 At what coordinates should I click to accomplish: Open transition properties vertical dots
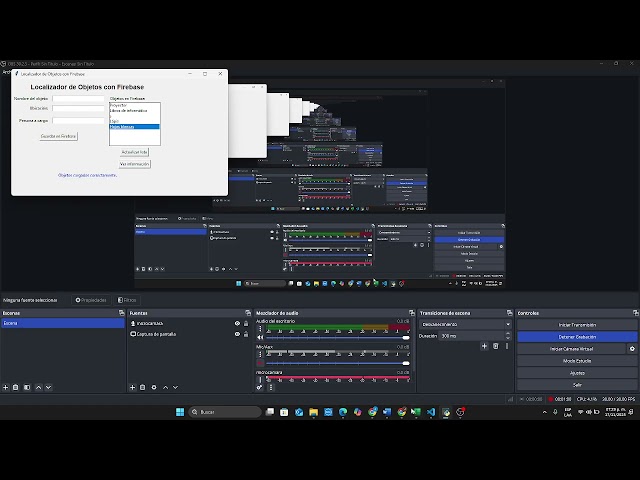507,346
